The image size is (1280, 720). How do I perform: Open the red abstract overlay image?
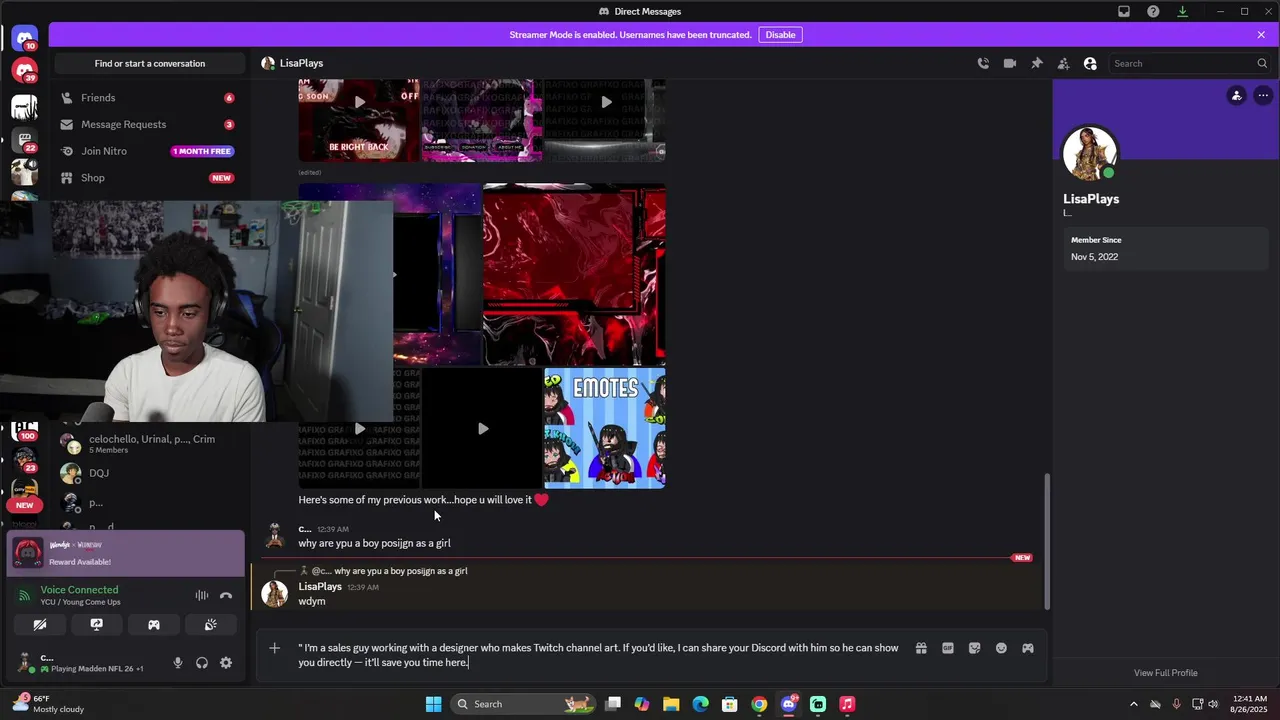pyautogui.click(x=574, y=275)
